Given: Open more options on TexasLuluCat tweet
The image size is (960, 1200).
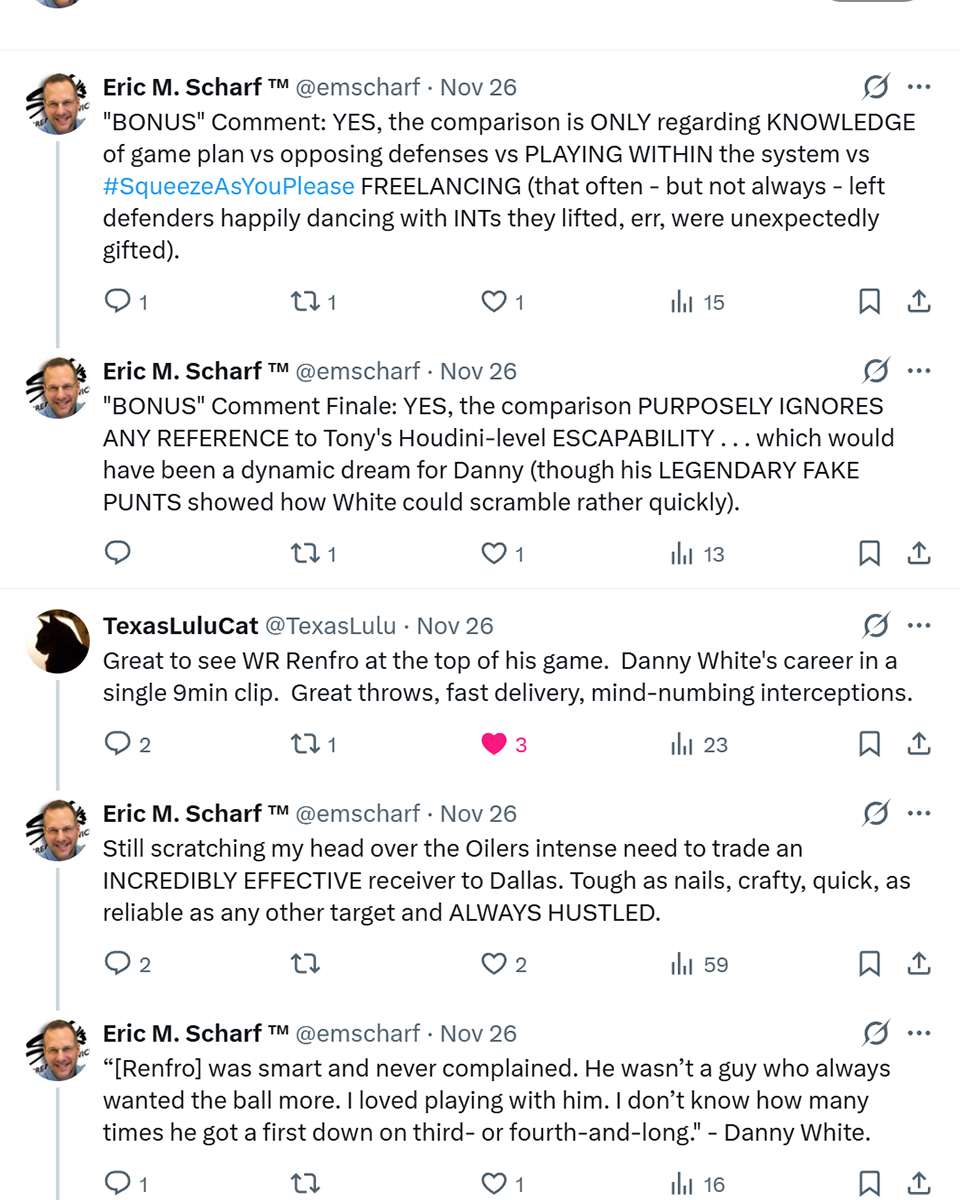Looking at the screenshot, I should [919, 625].
